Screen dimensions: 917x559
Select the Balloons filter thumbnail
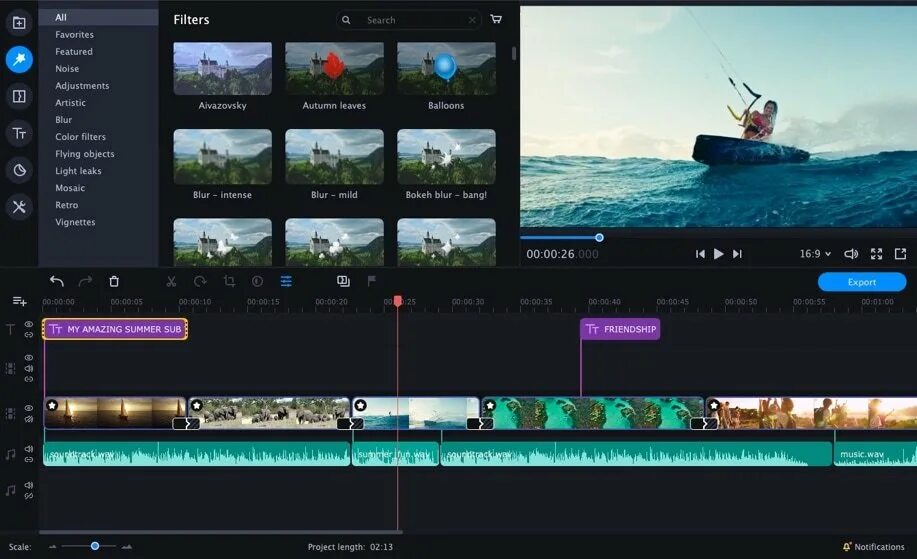[x=446, y=68]
